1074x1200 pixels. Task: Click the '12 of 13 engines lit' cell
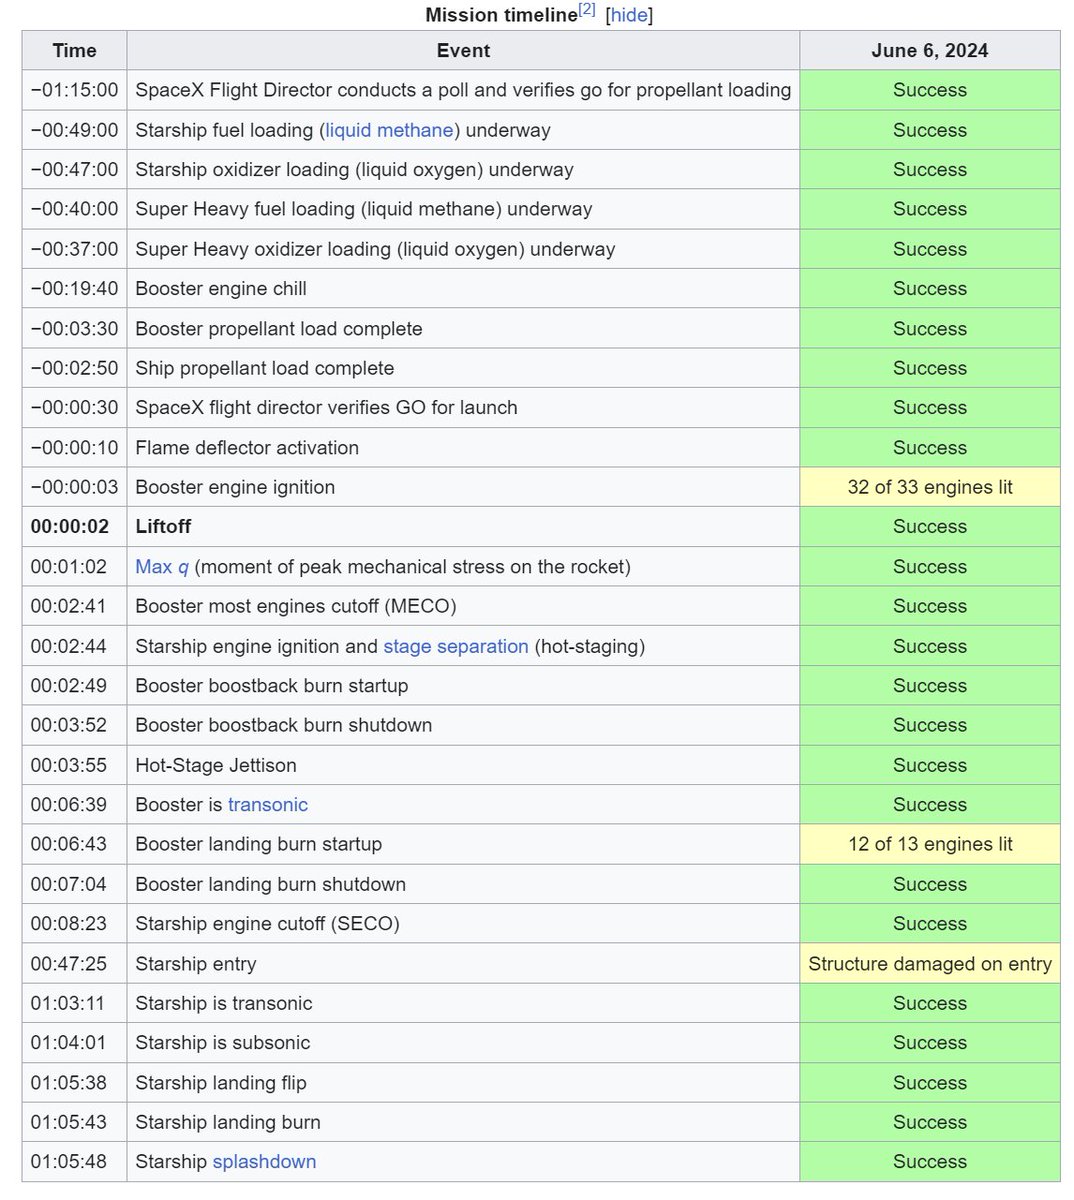tap(930, 844)
